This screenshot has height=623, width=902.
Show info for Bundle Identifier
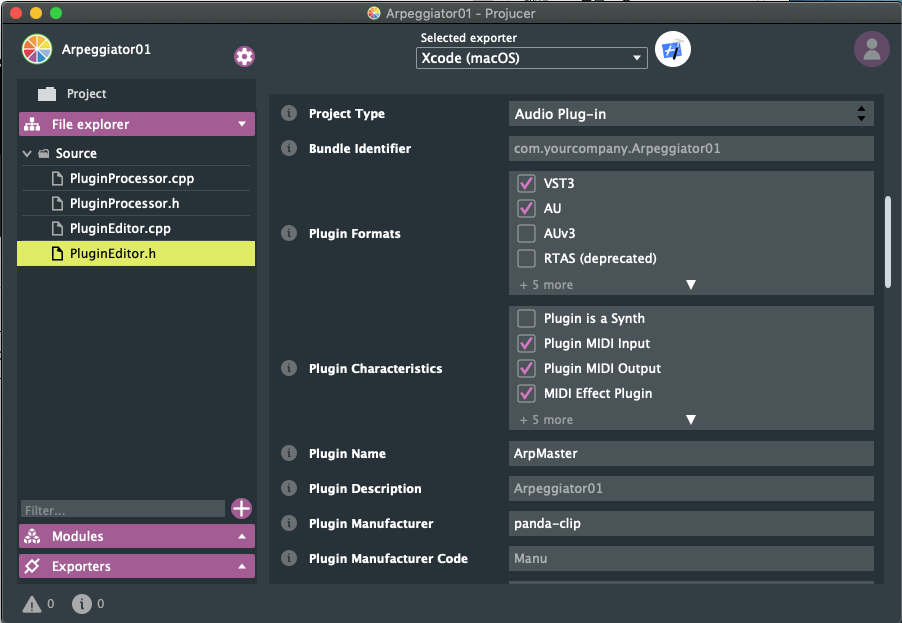[289, 148]
